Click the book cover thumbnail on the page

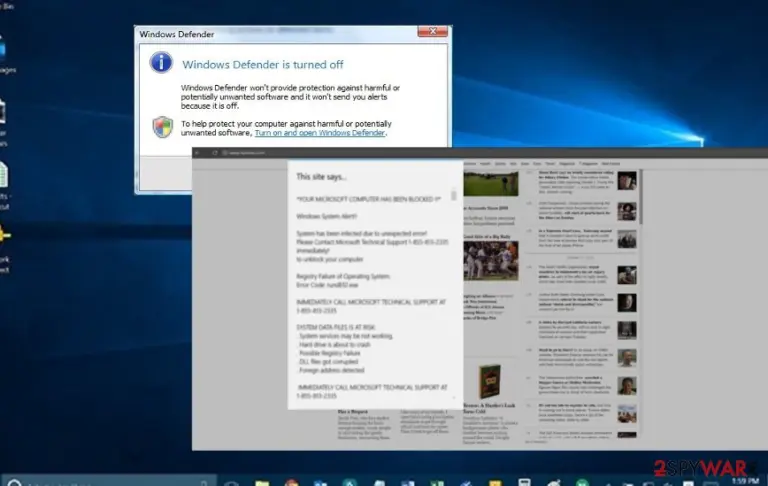tap(489, 382)
